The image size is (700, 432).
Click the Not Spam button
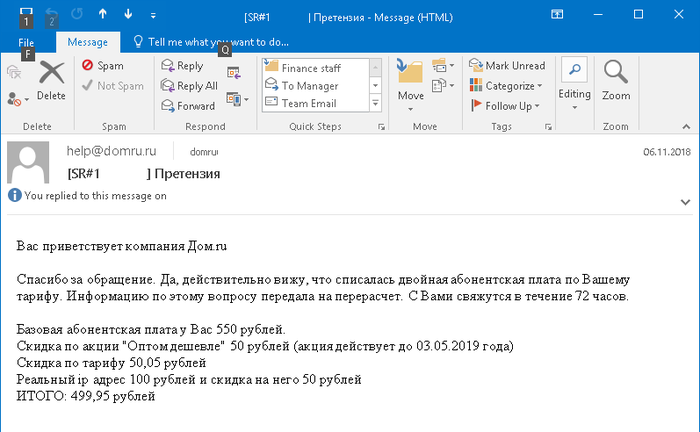click(x=113, y=86)
